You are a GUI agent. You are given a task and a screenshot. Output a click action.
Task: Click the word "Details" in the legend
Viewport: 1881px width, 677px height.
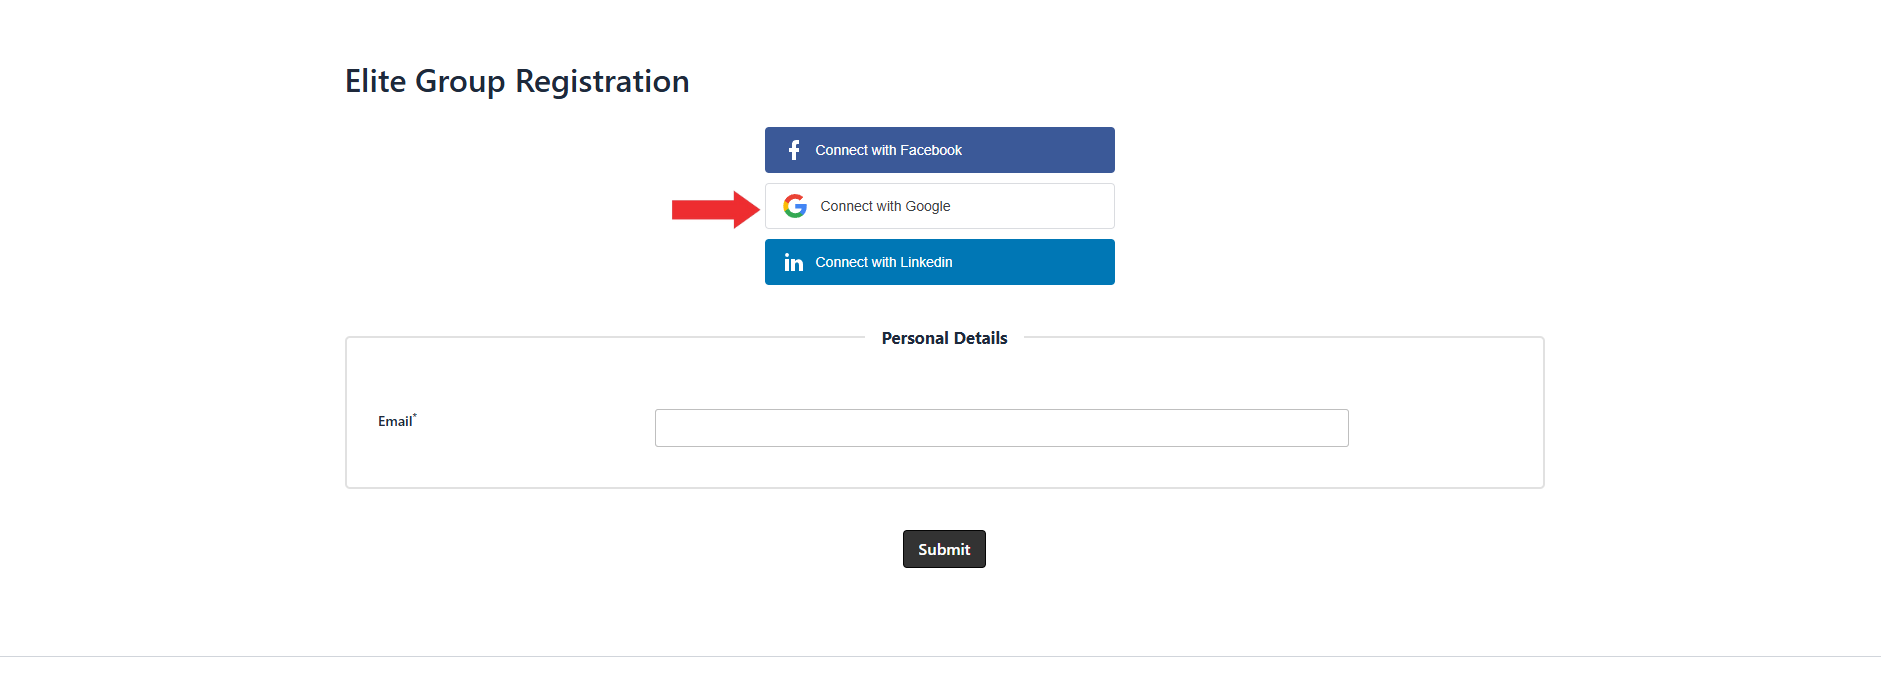point(980,338)
